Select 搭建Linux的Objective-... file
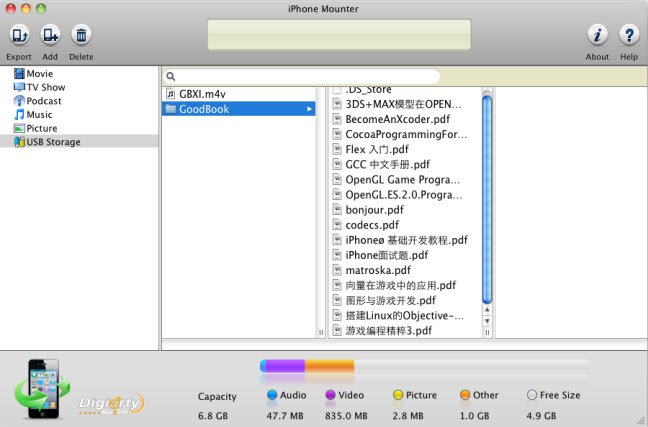Viewport: 648px width, 427px height. coord(405,316)
